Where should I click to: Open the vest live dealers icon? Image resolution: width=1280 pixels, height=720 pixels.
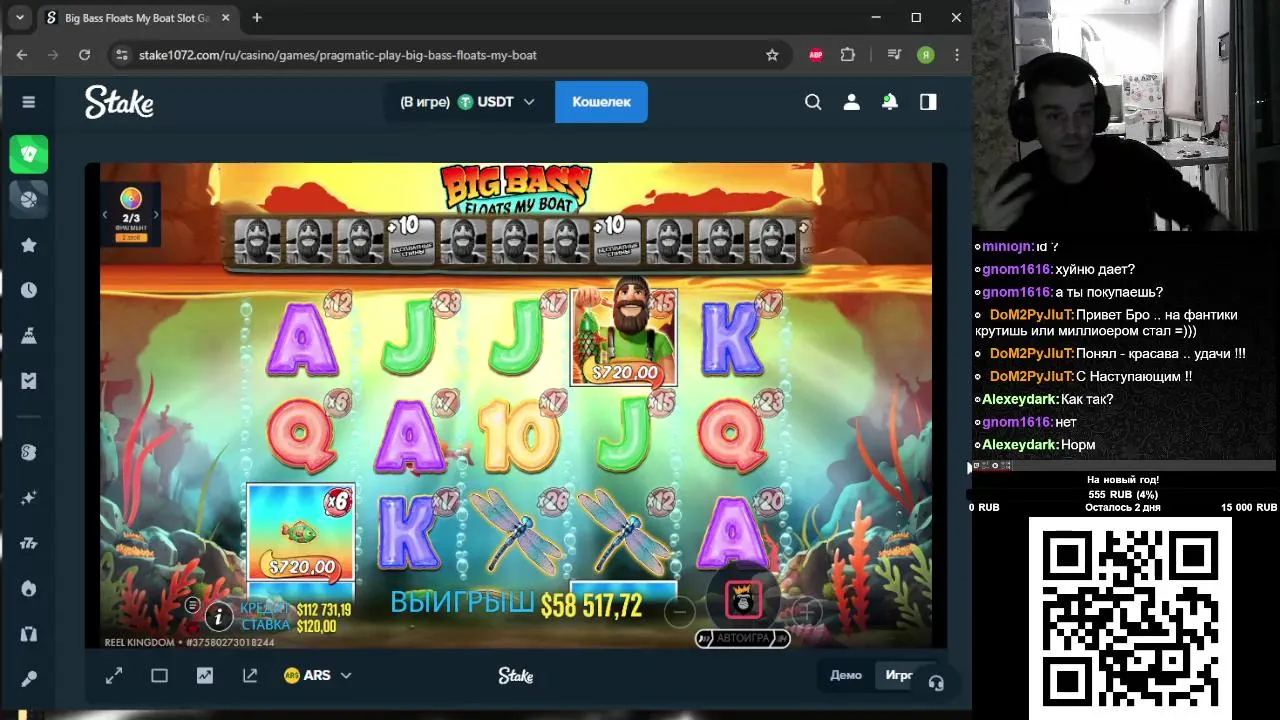pyautogui.click(x=29, y=634)
